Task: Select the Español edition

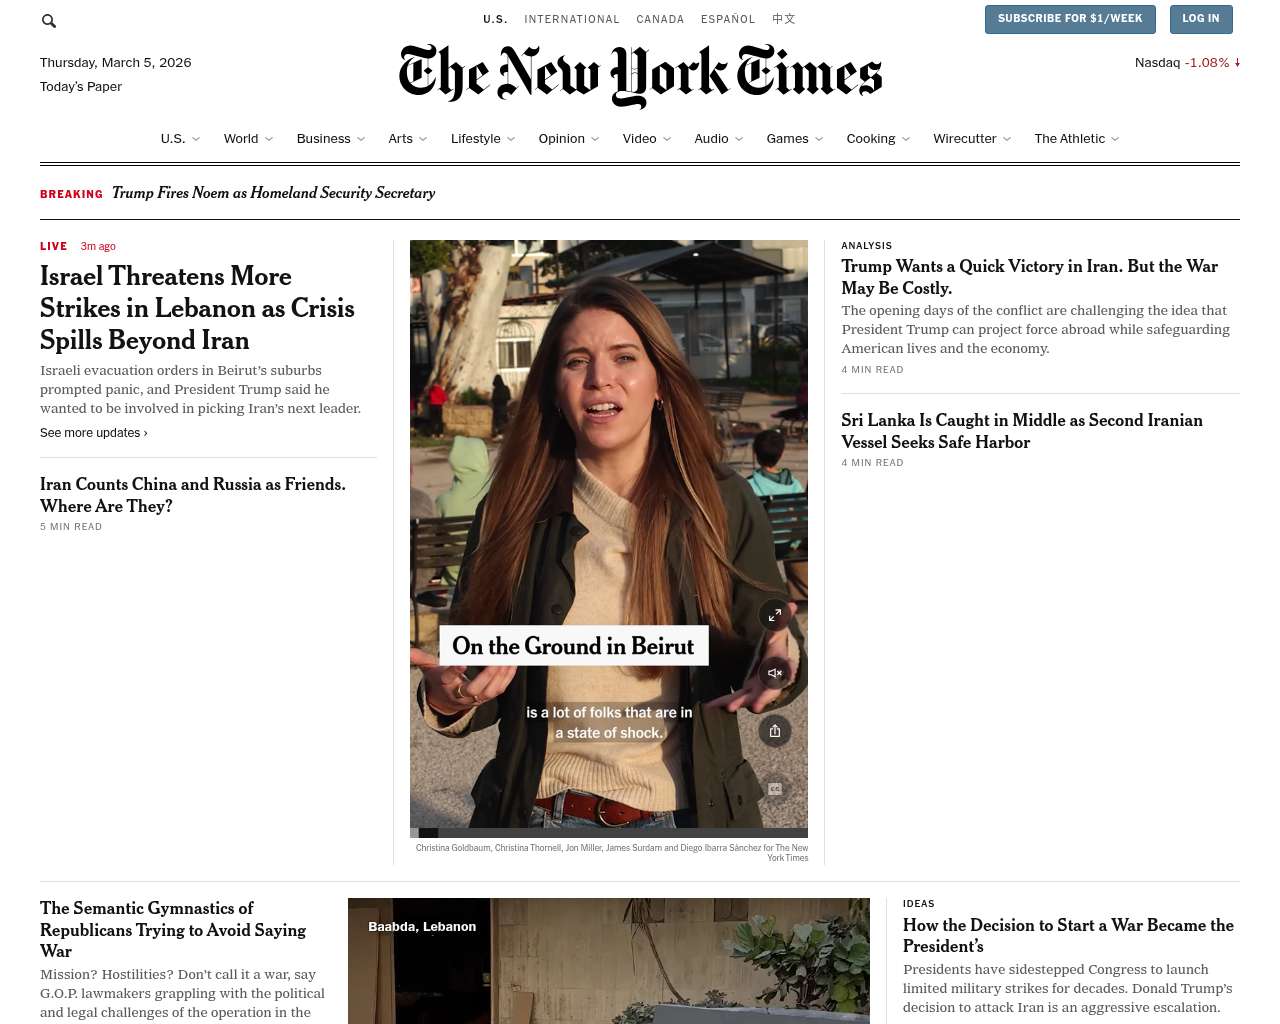Action: (x=728, y=19)
